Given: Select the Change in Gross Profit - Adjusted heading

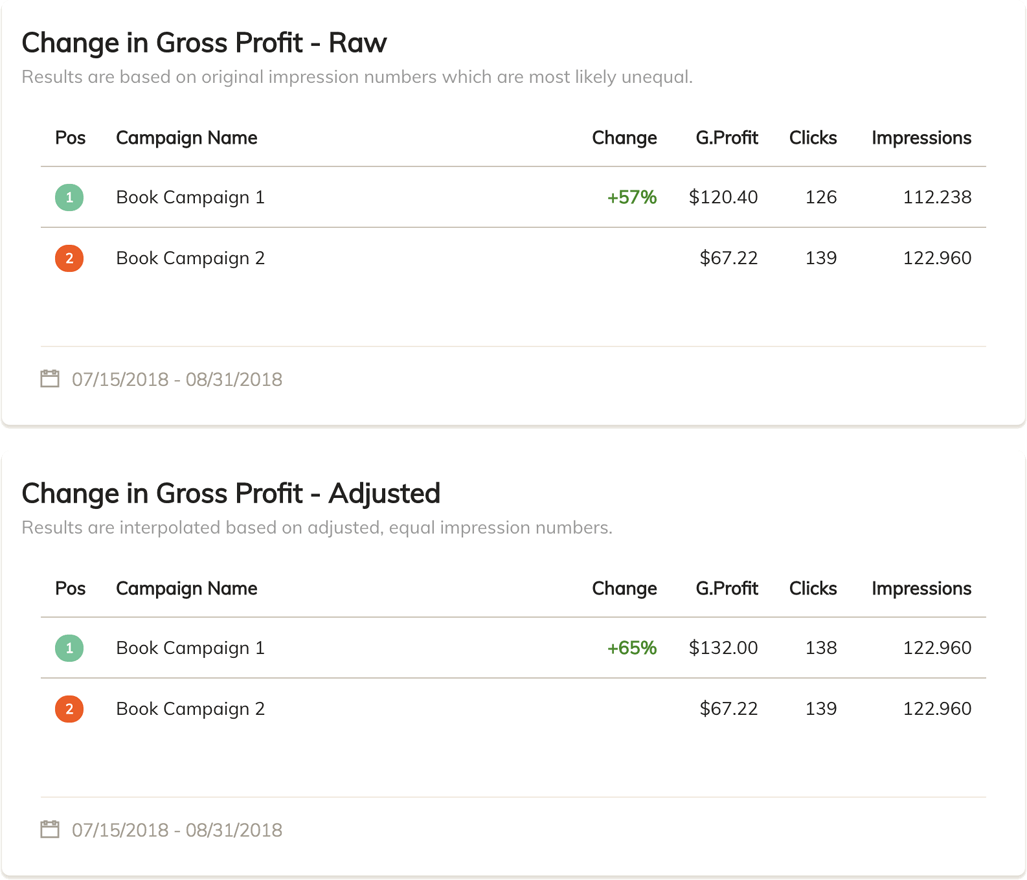Looking at the screenshot, I should [x=231, y=493].
